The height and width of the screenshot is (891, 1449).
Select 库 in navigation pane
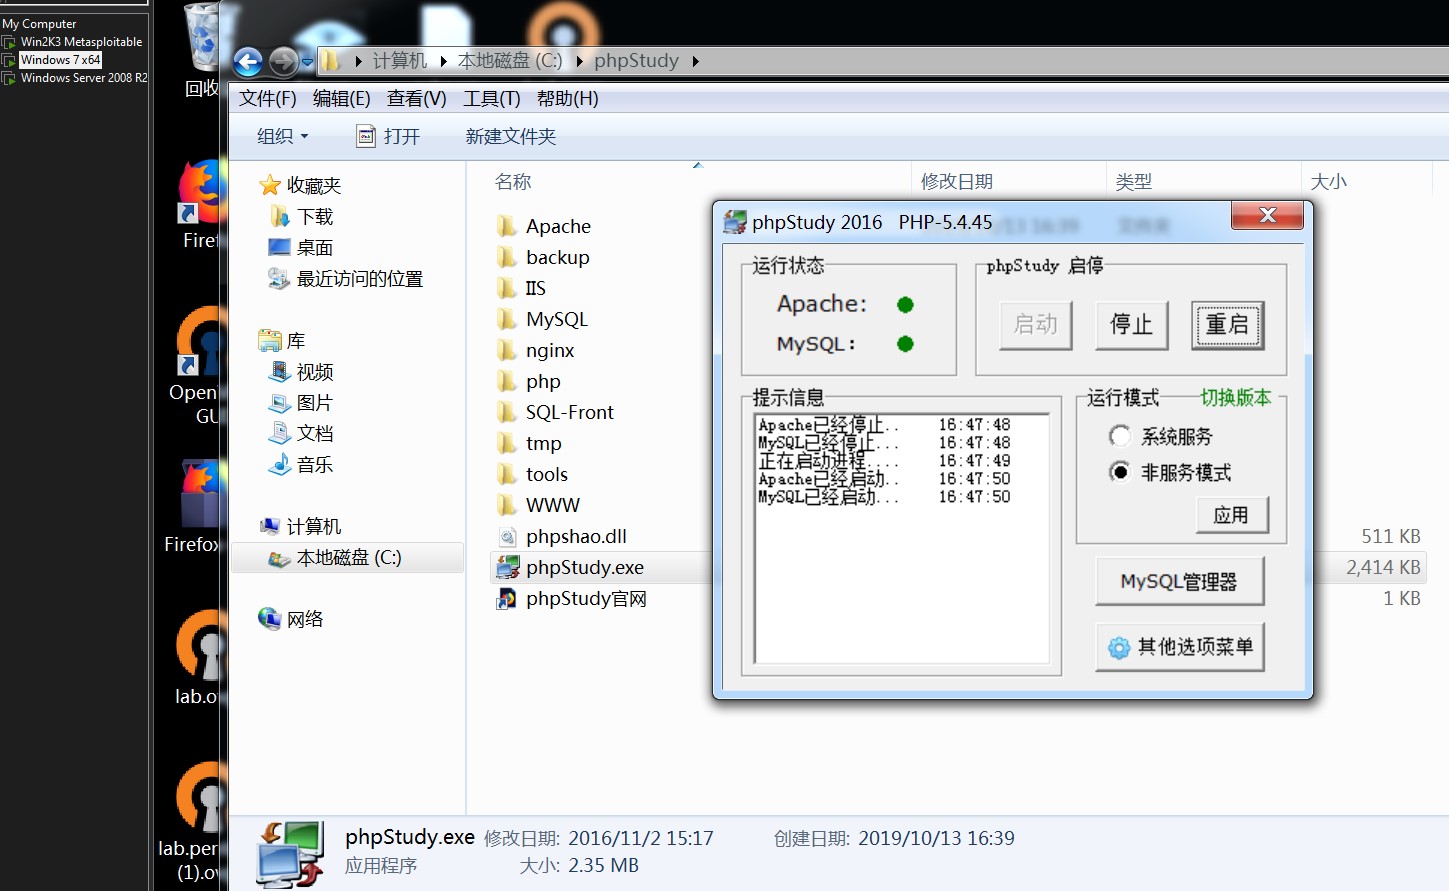tap(282, 340)
